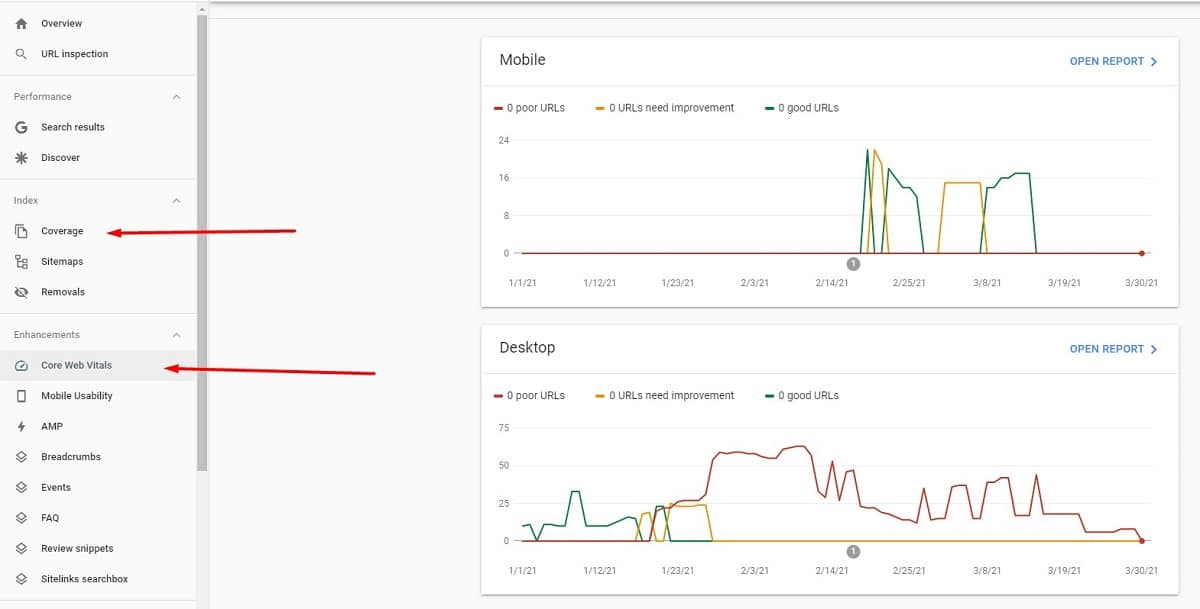Collapse the Index section chevron
Screen dimensions: 1200x609
[x=177, y=201]
